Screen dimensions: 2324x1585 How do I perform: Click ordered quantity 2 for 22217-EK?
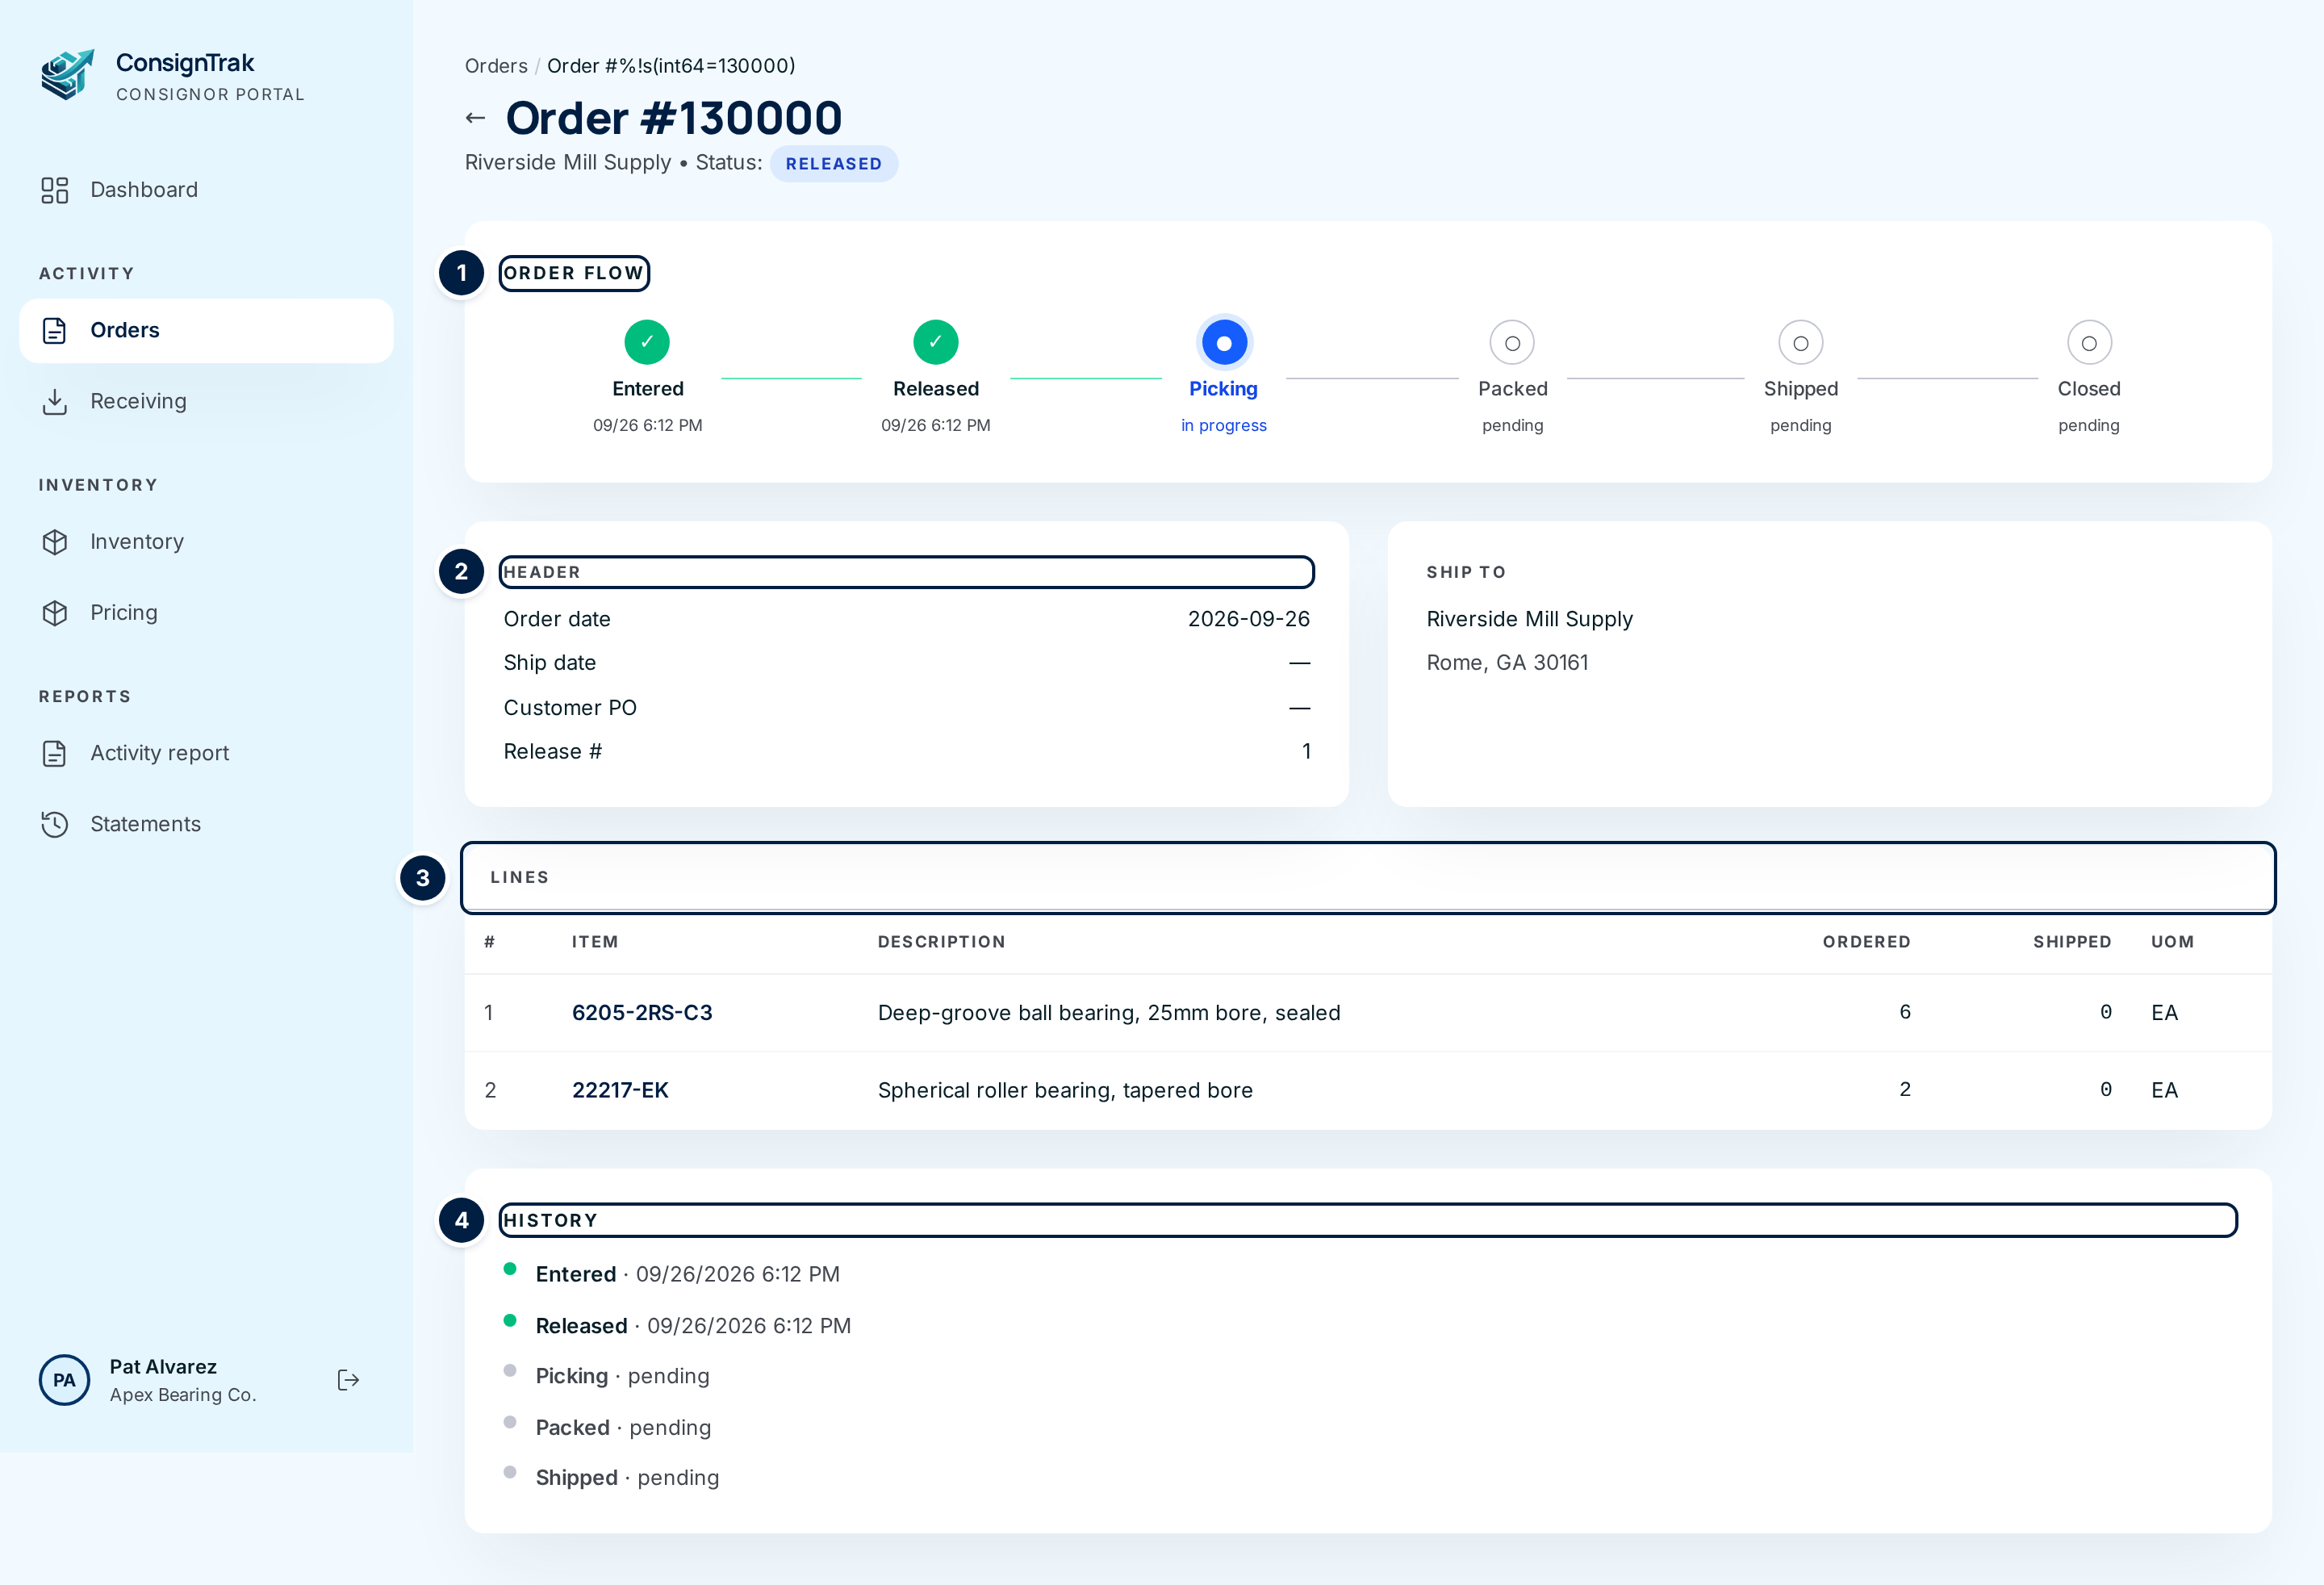pyautogui.click(x=1905, y=1090)
